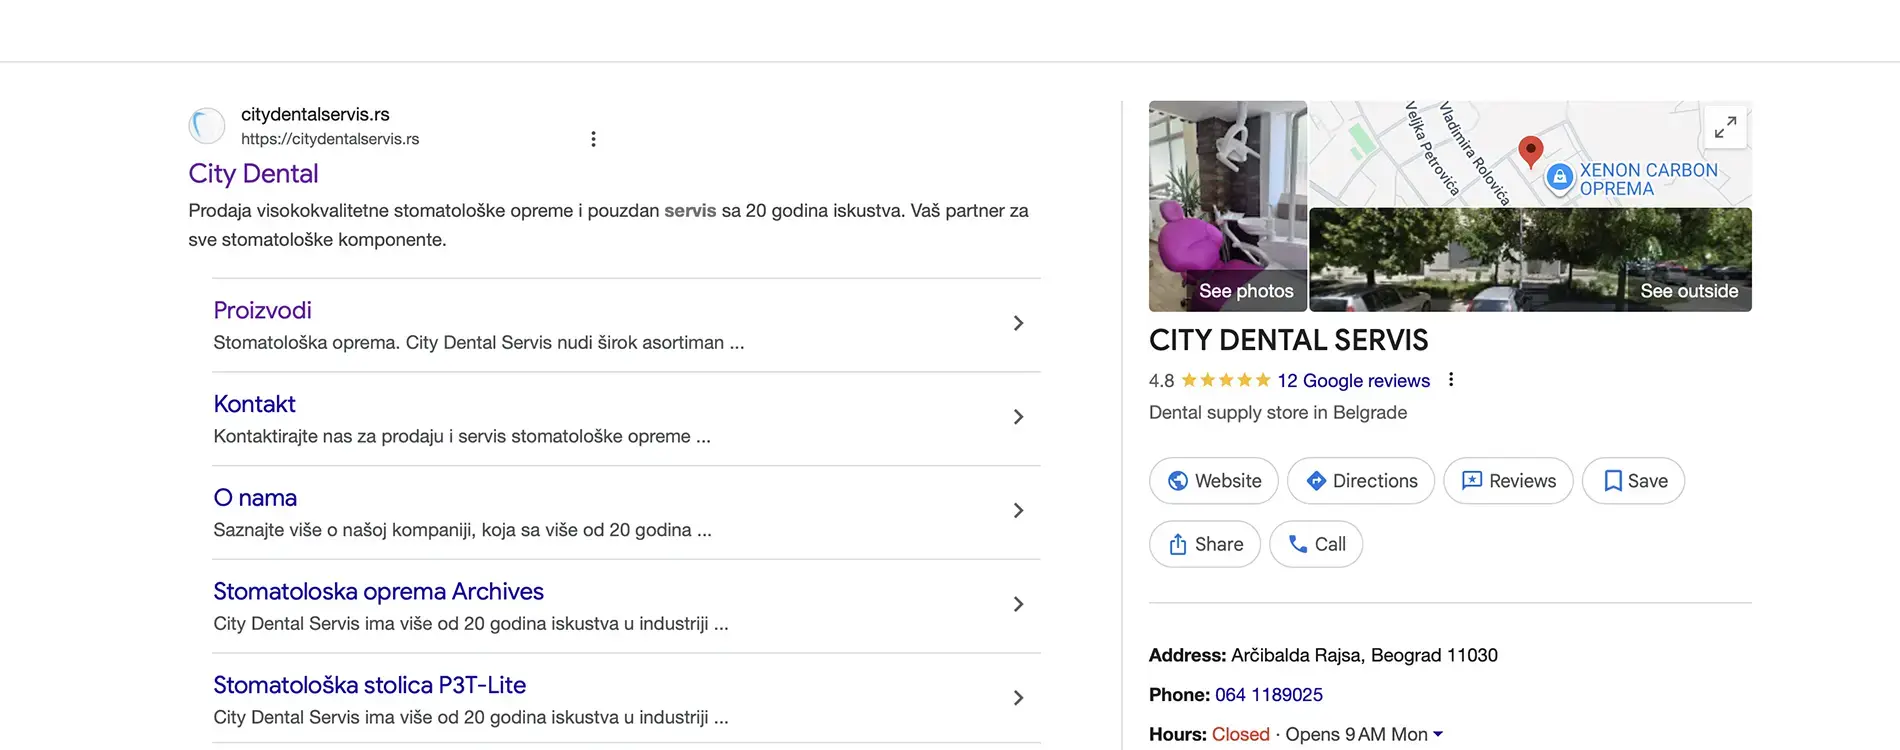Click the O nama description snippet
The image size is (1900, 750).
[x=462, y=530]
